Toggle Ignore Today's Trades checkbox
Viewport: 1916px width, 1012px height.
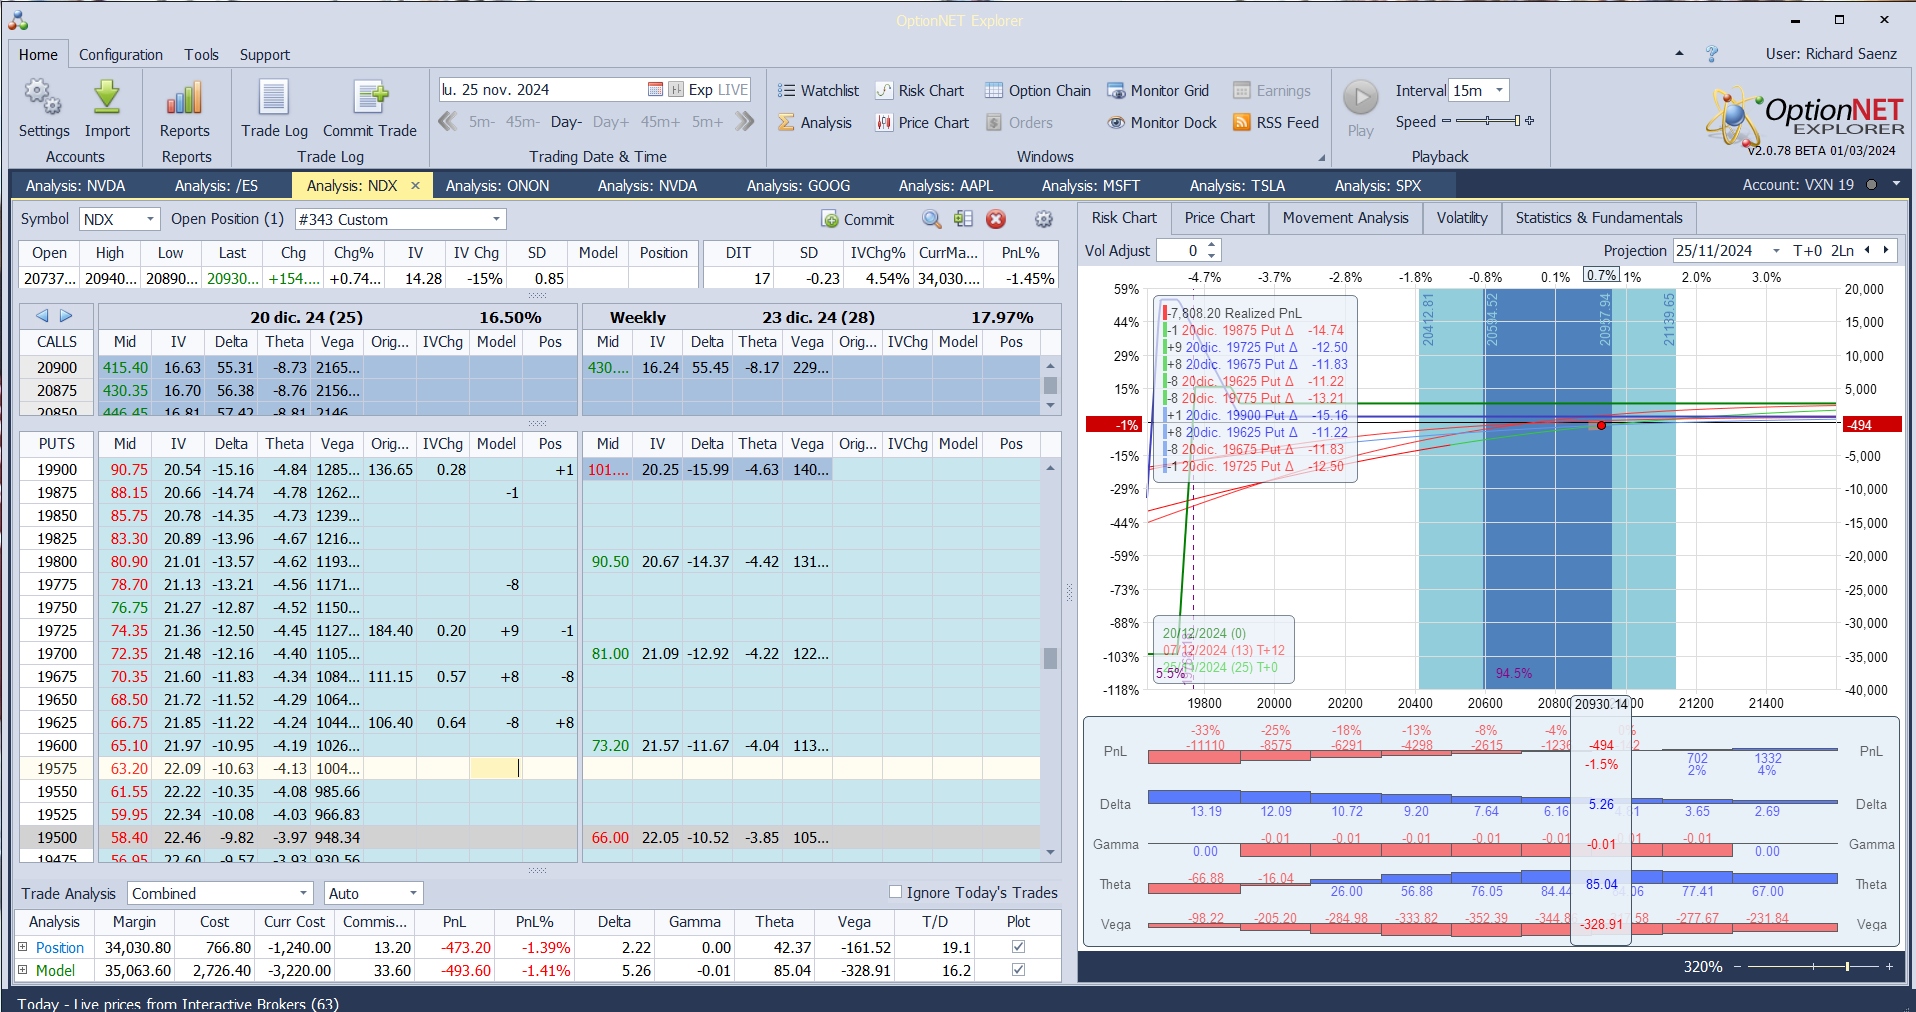click(895, 892)
